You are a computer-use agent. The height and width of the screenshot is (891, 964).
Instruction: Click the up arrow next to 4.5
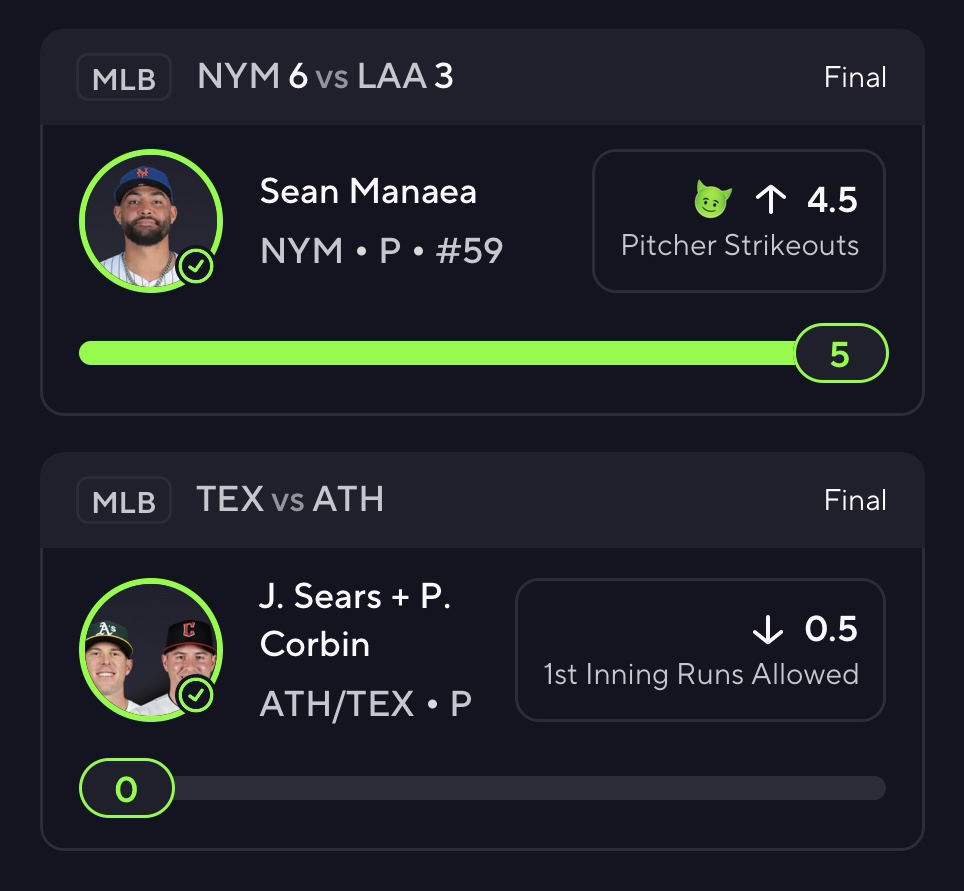click(770, 200)
